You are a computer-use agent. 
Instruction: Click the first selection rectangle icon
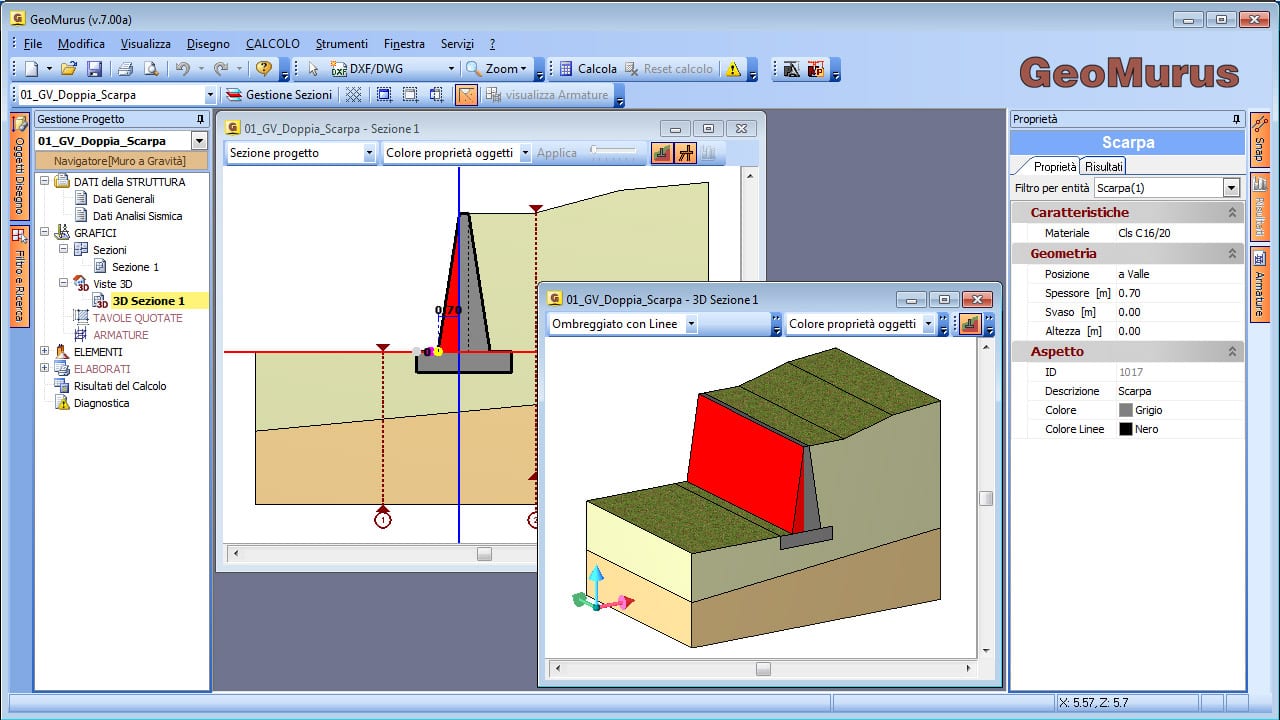tap(384, 95)
